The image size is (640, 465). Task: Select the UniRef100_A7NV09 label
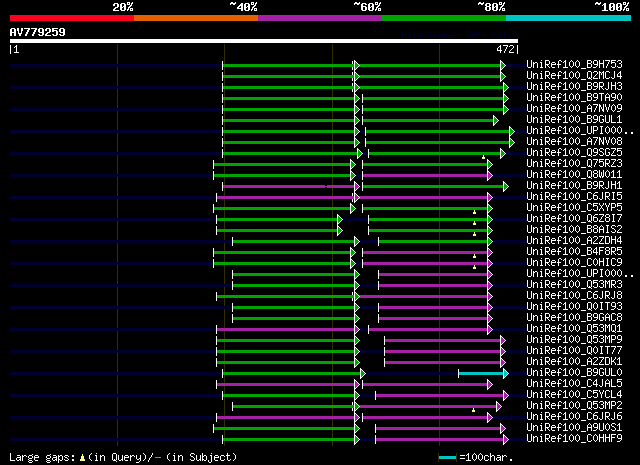click(x=574, y=109)
